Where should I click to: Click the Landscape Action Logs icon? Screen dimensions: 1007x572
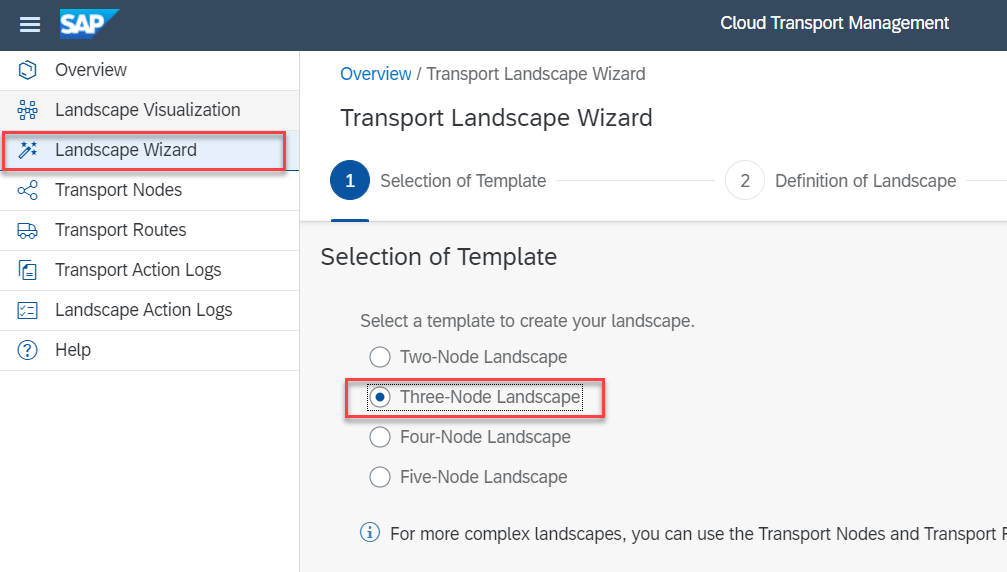tap(28, 310)
